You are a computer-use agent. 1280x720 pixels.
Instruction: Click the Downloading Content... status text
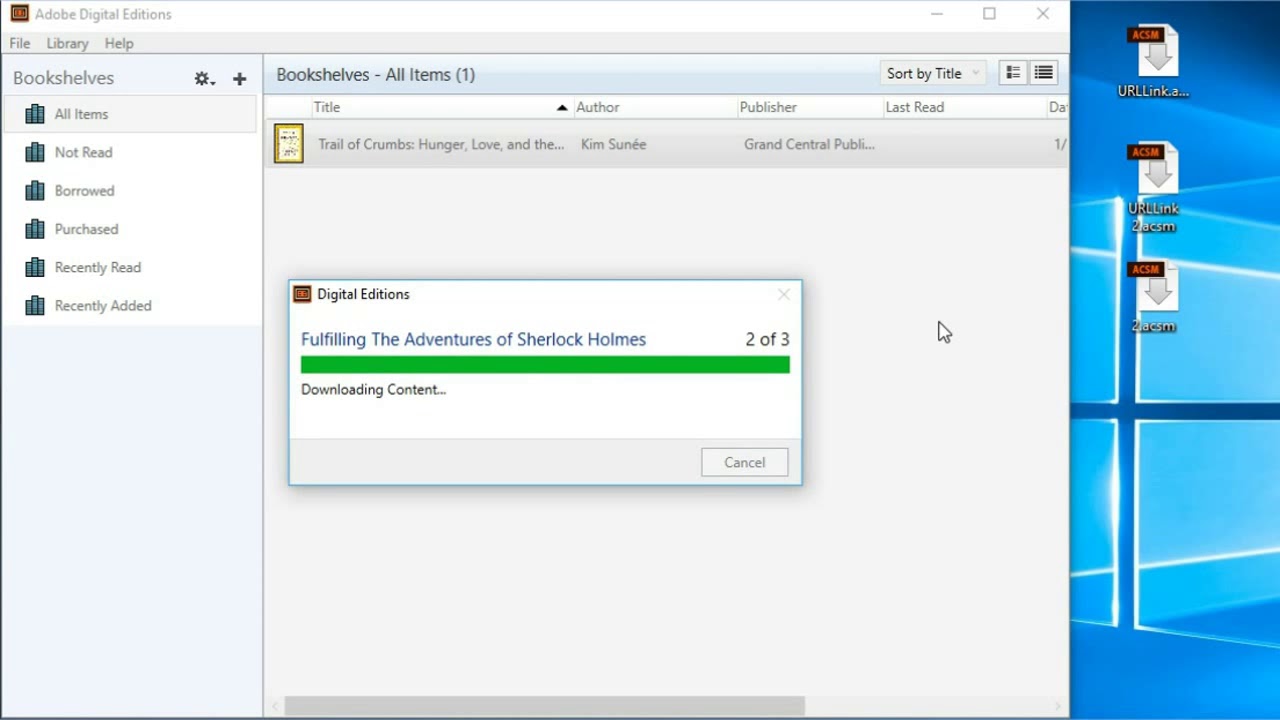[373, 389]
